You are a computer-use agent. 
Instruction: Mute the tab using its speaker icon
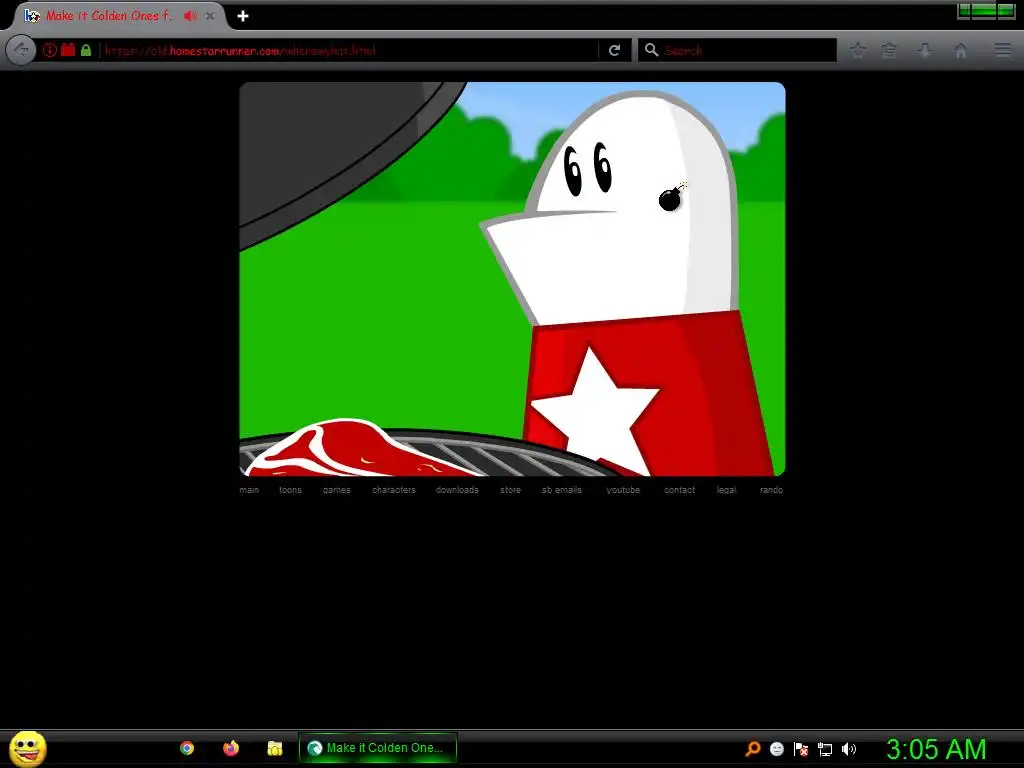click(190, 16)
